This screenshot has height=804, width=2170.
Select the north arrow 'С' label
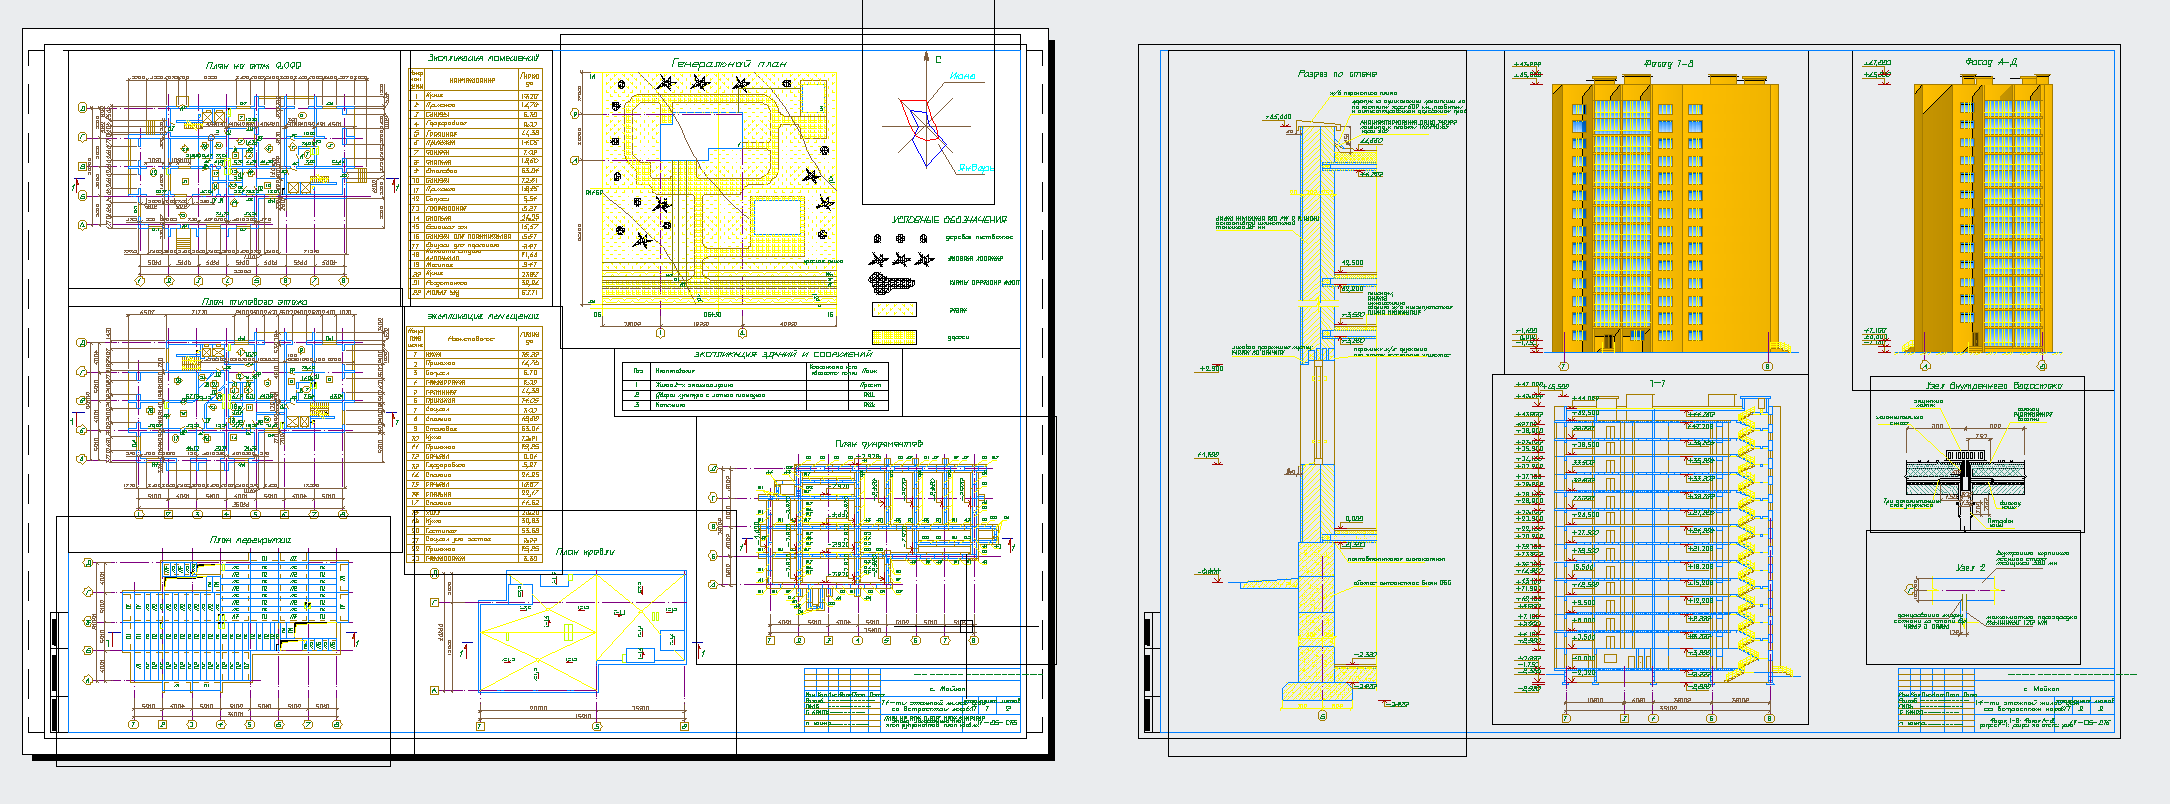[x=938, y=60]
